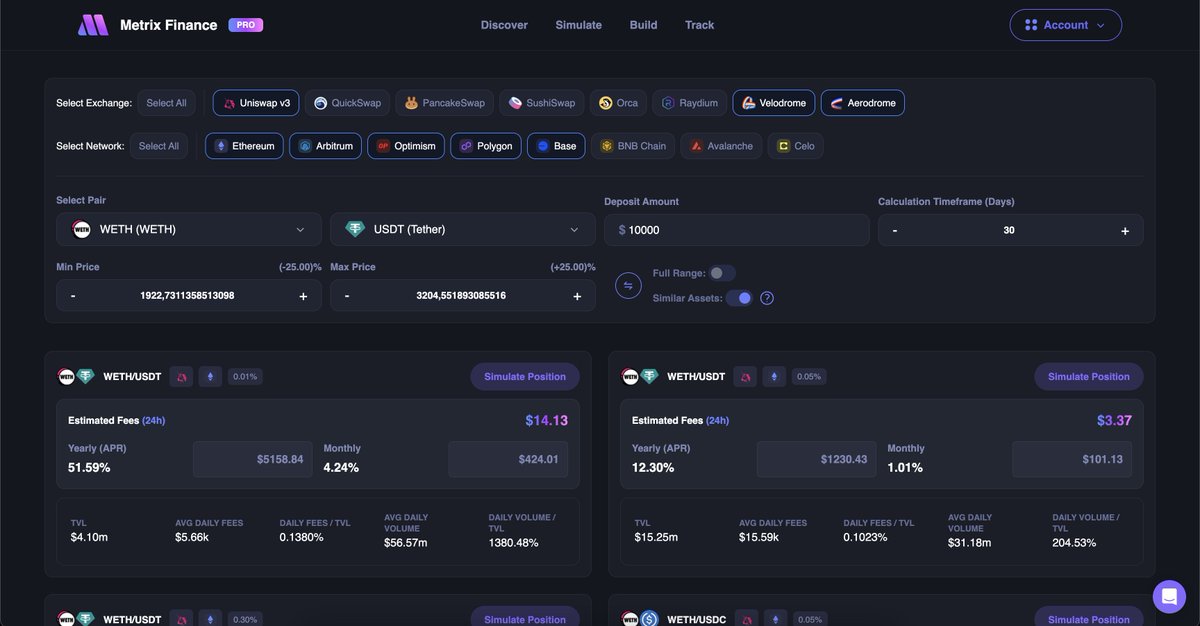Click Ethereum icon on WETH/USDT 0.05% card
1200x626 pixels.
click(x=774, y=377)
